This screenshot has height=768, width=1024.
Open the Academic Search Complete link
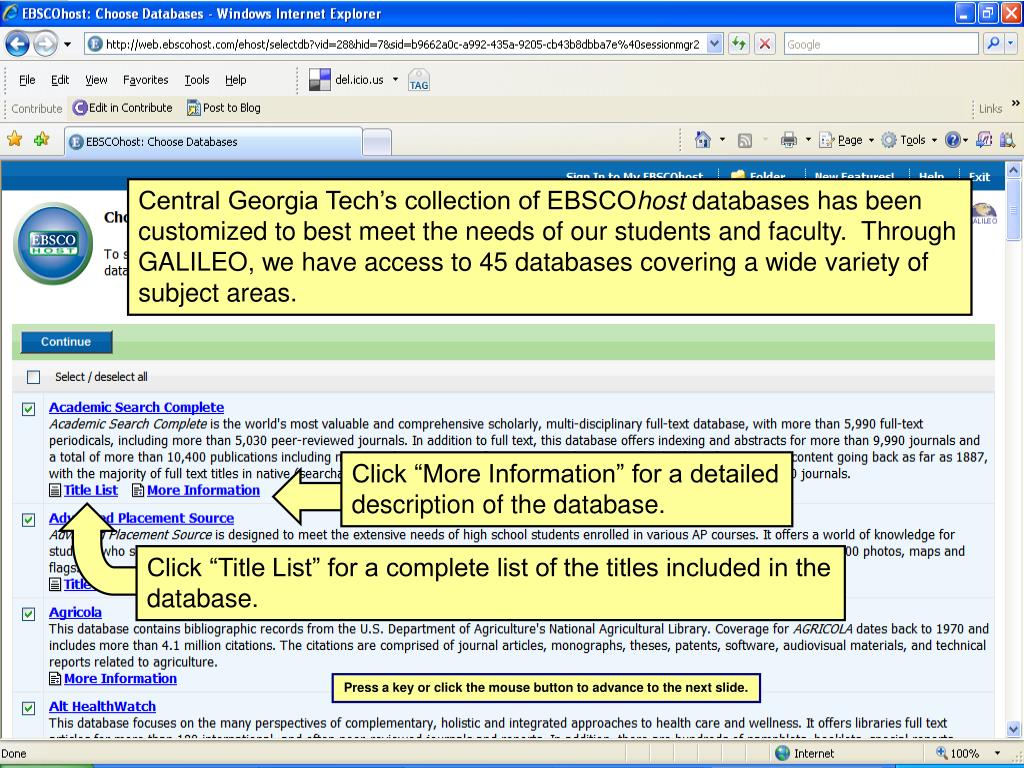click(x=136, y=408)
